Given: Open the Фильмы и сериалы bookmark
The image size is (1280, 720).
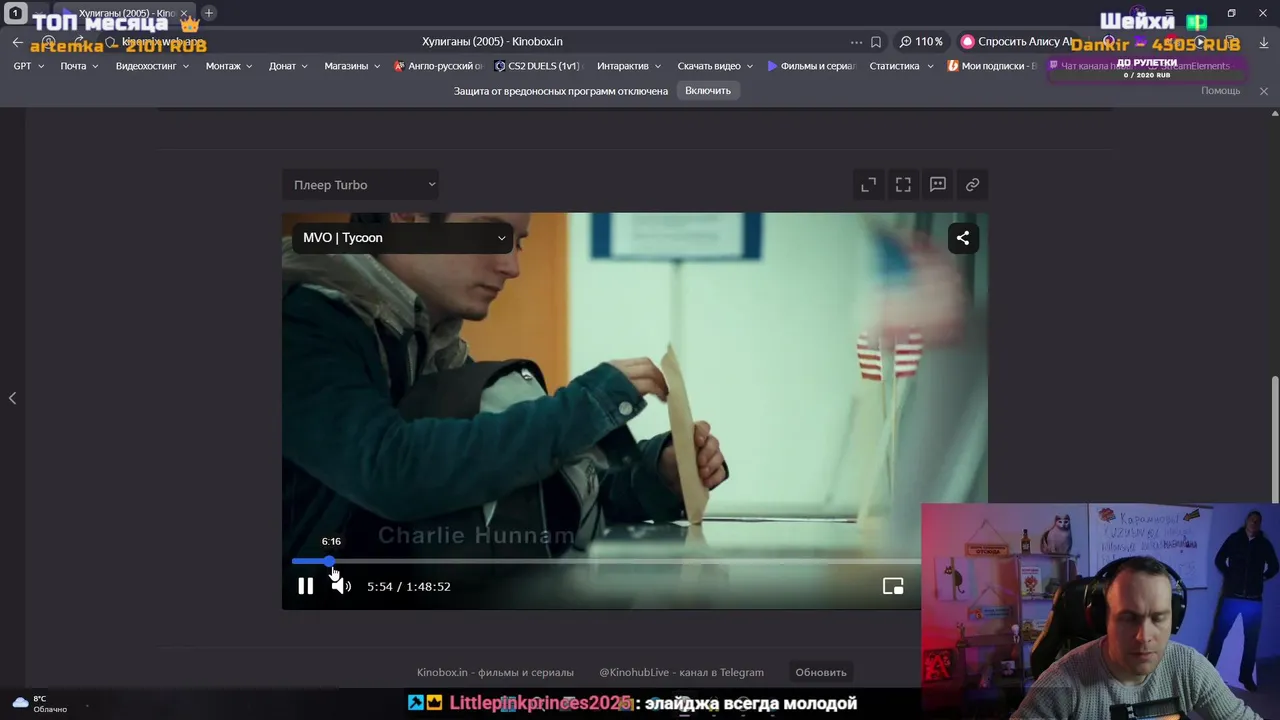Looking at the screenshot, I should [x=812, y=66].
